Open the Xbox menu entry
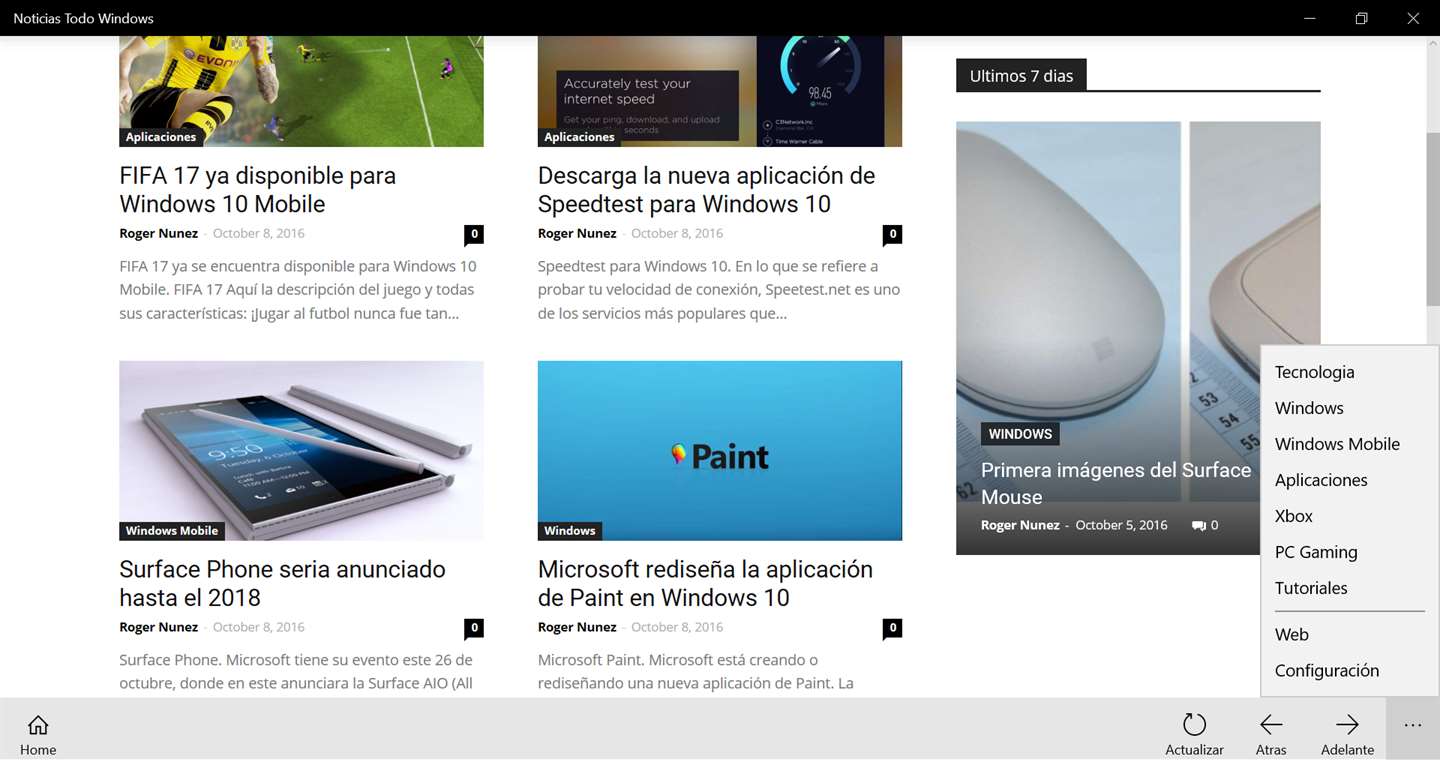The image size is (1440, 760). [1294, 516]
